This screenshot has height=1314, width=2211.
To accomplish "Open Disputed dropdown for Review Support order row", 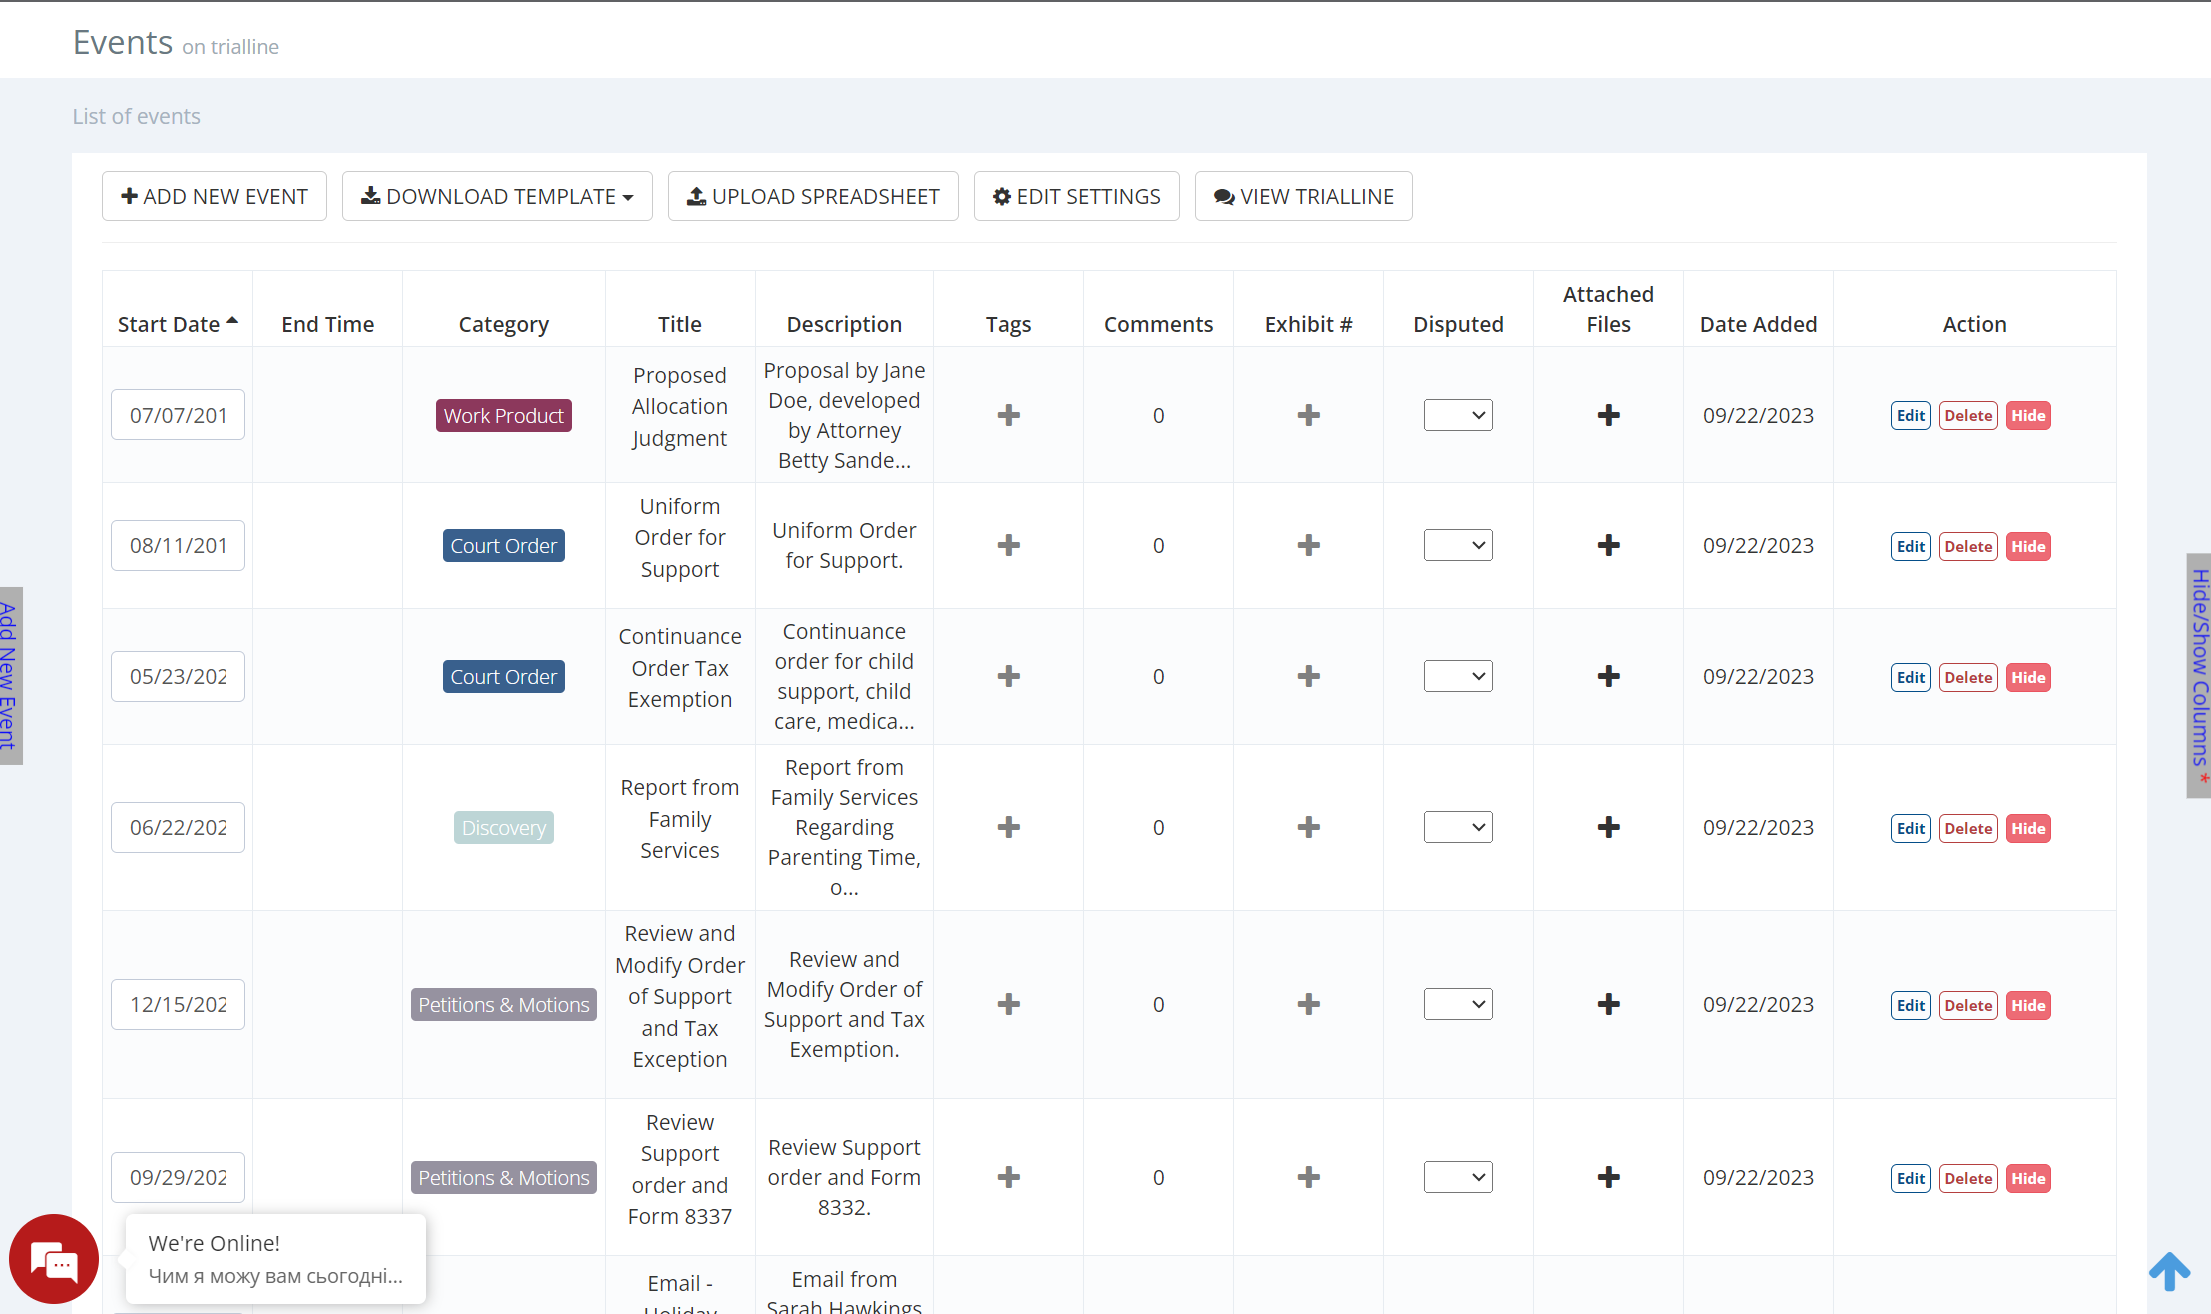I will (1458, 1177).
